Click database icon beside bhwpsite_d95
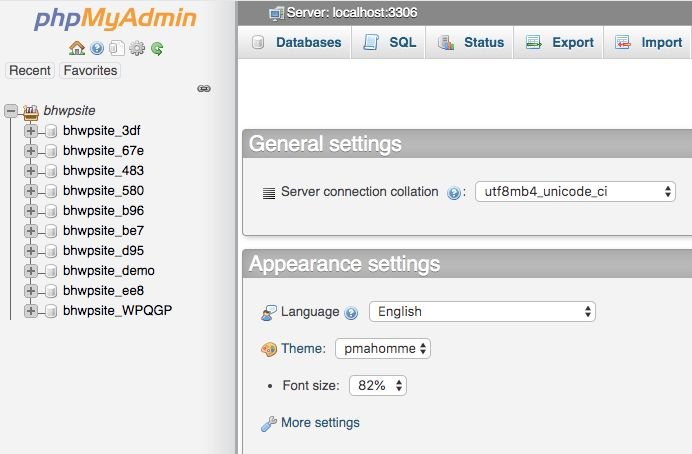 [51, 251]
